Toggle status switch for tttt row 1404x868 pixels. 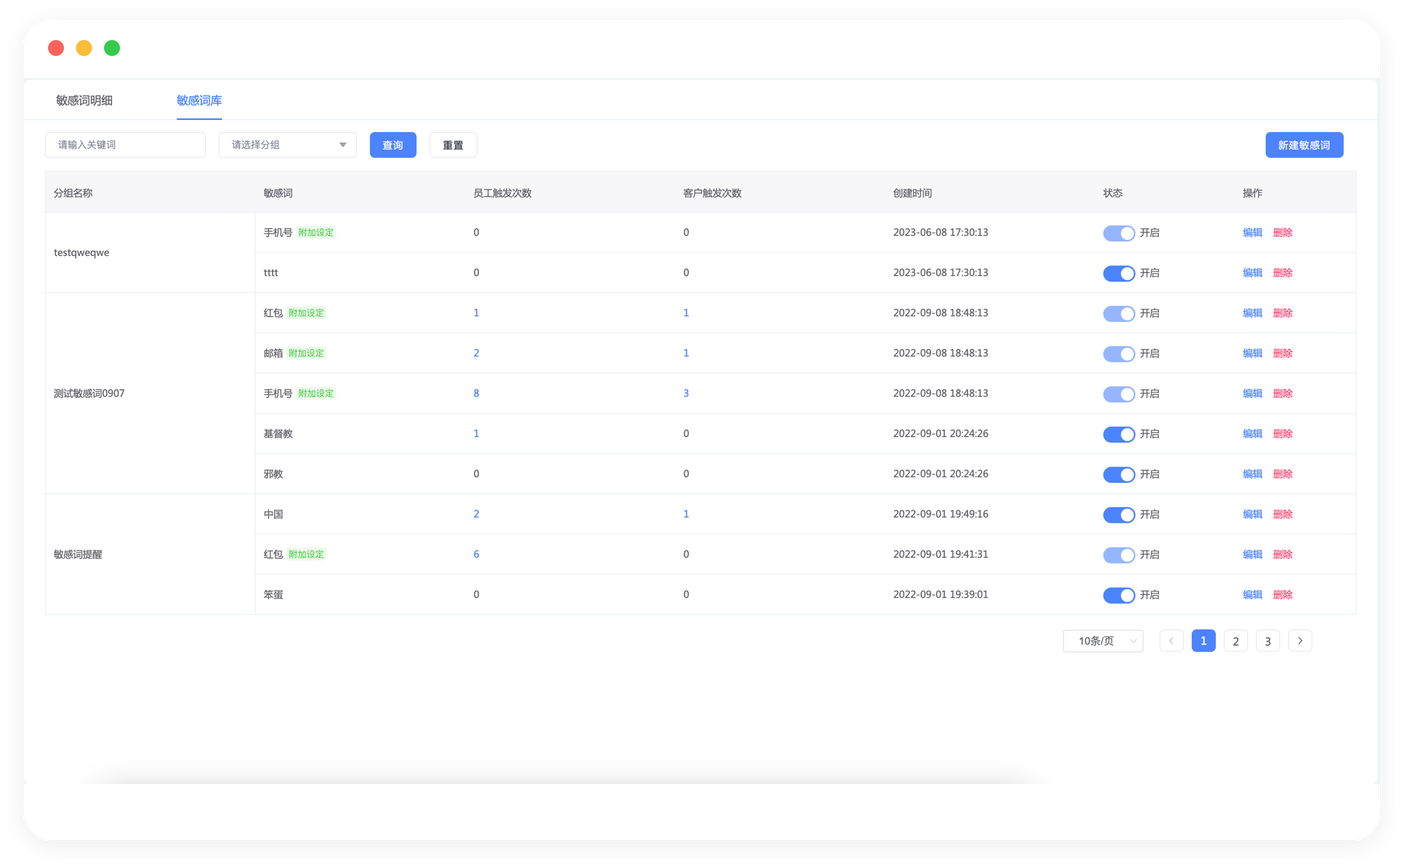pos(1118,273)
